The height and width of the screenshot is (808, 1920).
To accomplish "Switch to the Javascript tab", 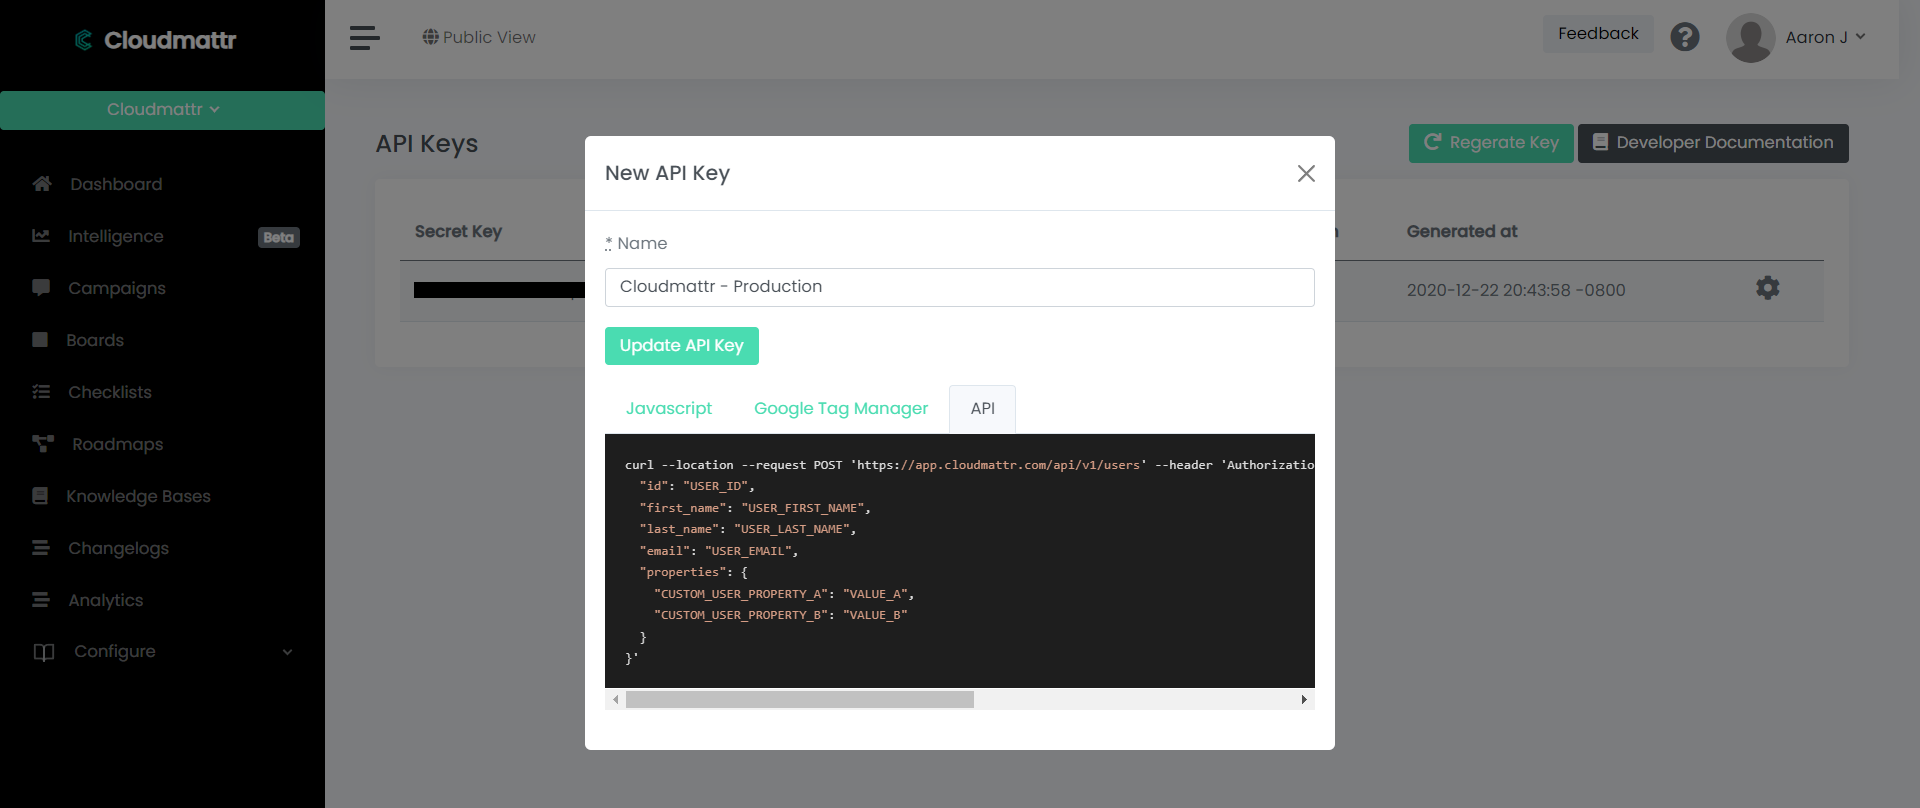I will tap(669, 408).
